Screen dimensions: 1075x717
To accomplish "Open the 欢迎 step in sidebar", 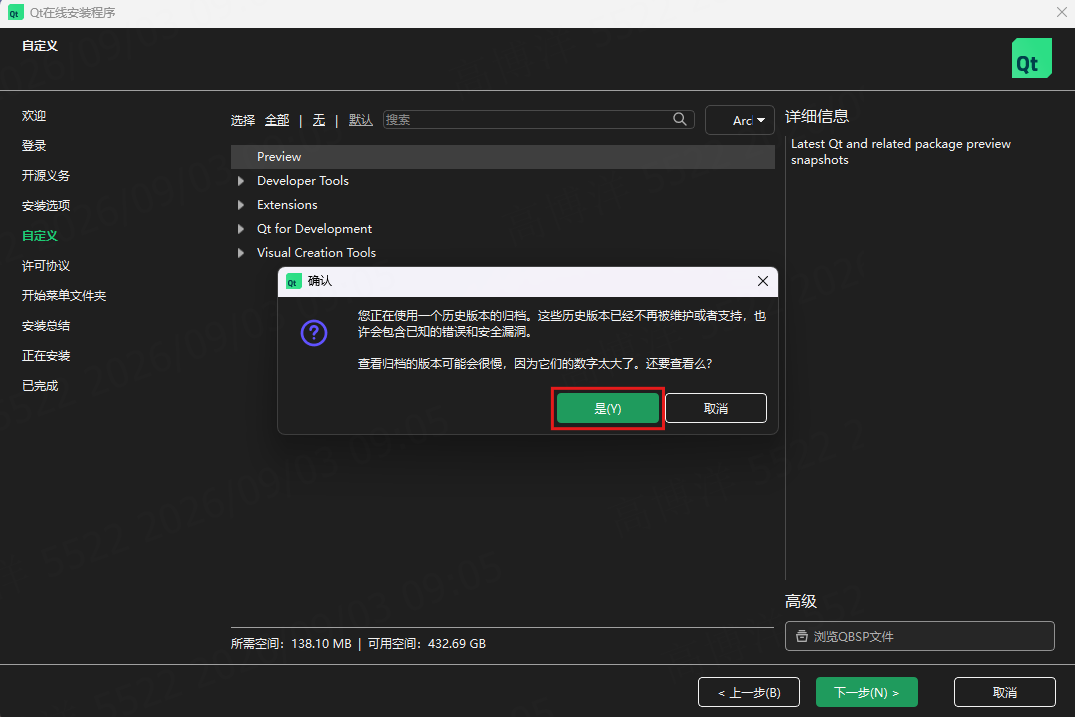I will point(34,116).
